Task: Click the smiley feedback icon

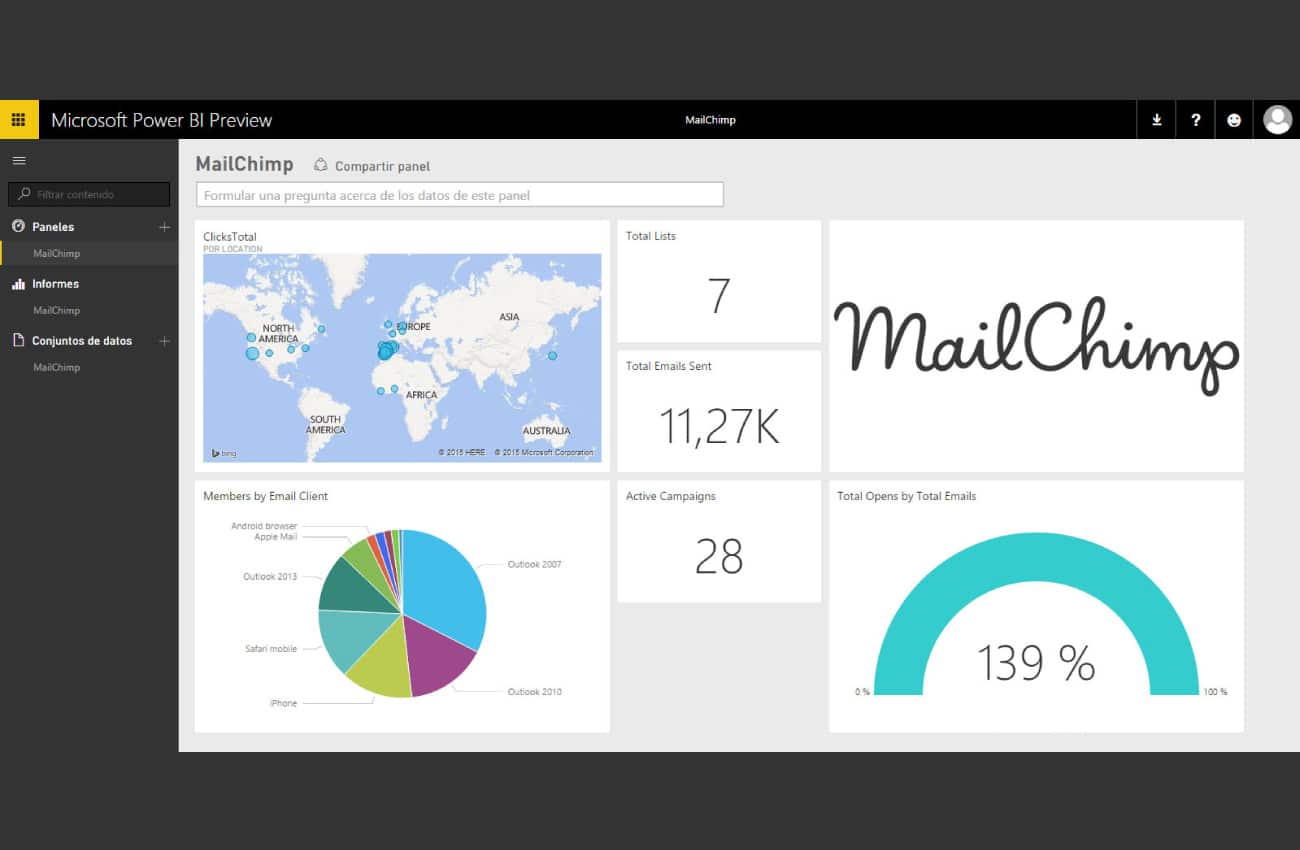Action: tap(1234, 119)
